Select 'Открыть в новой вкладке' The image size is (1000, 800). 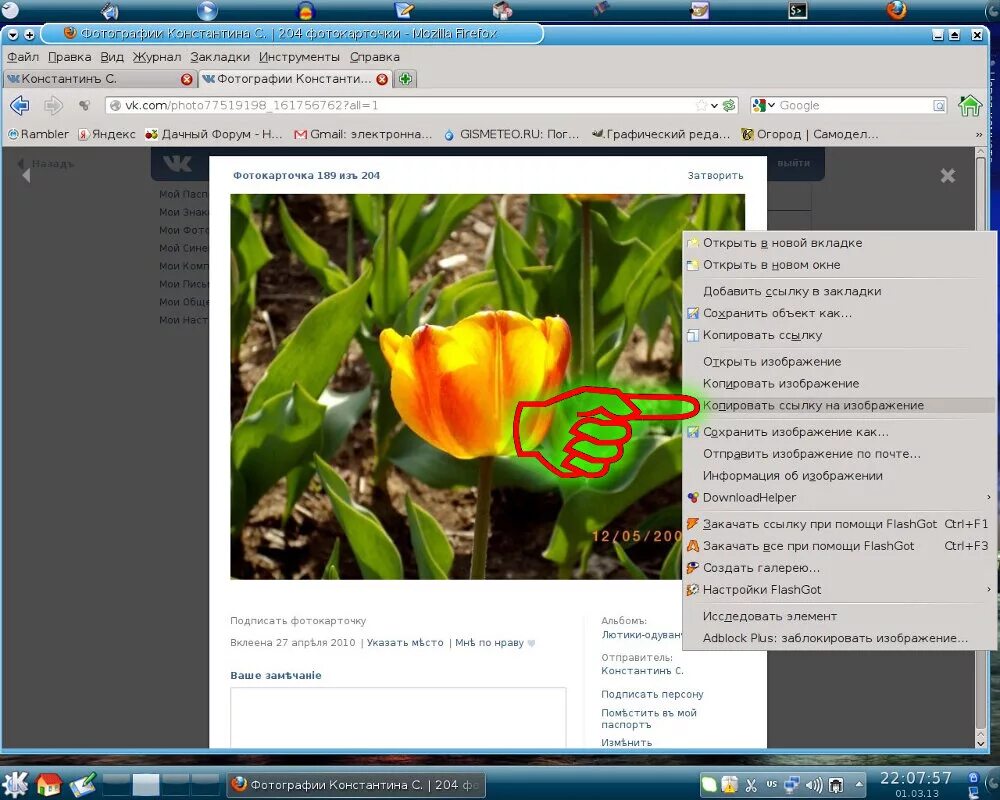[839, 243]
